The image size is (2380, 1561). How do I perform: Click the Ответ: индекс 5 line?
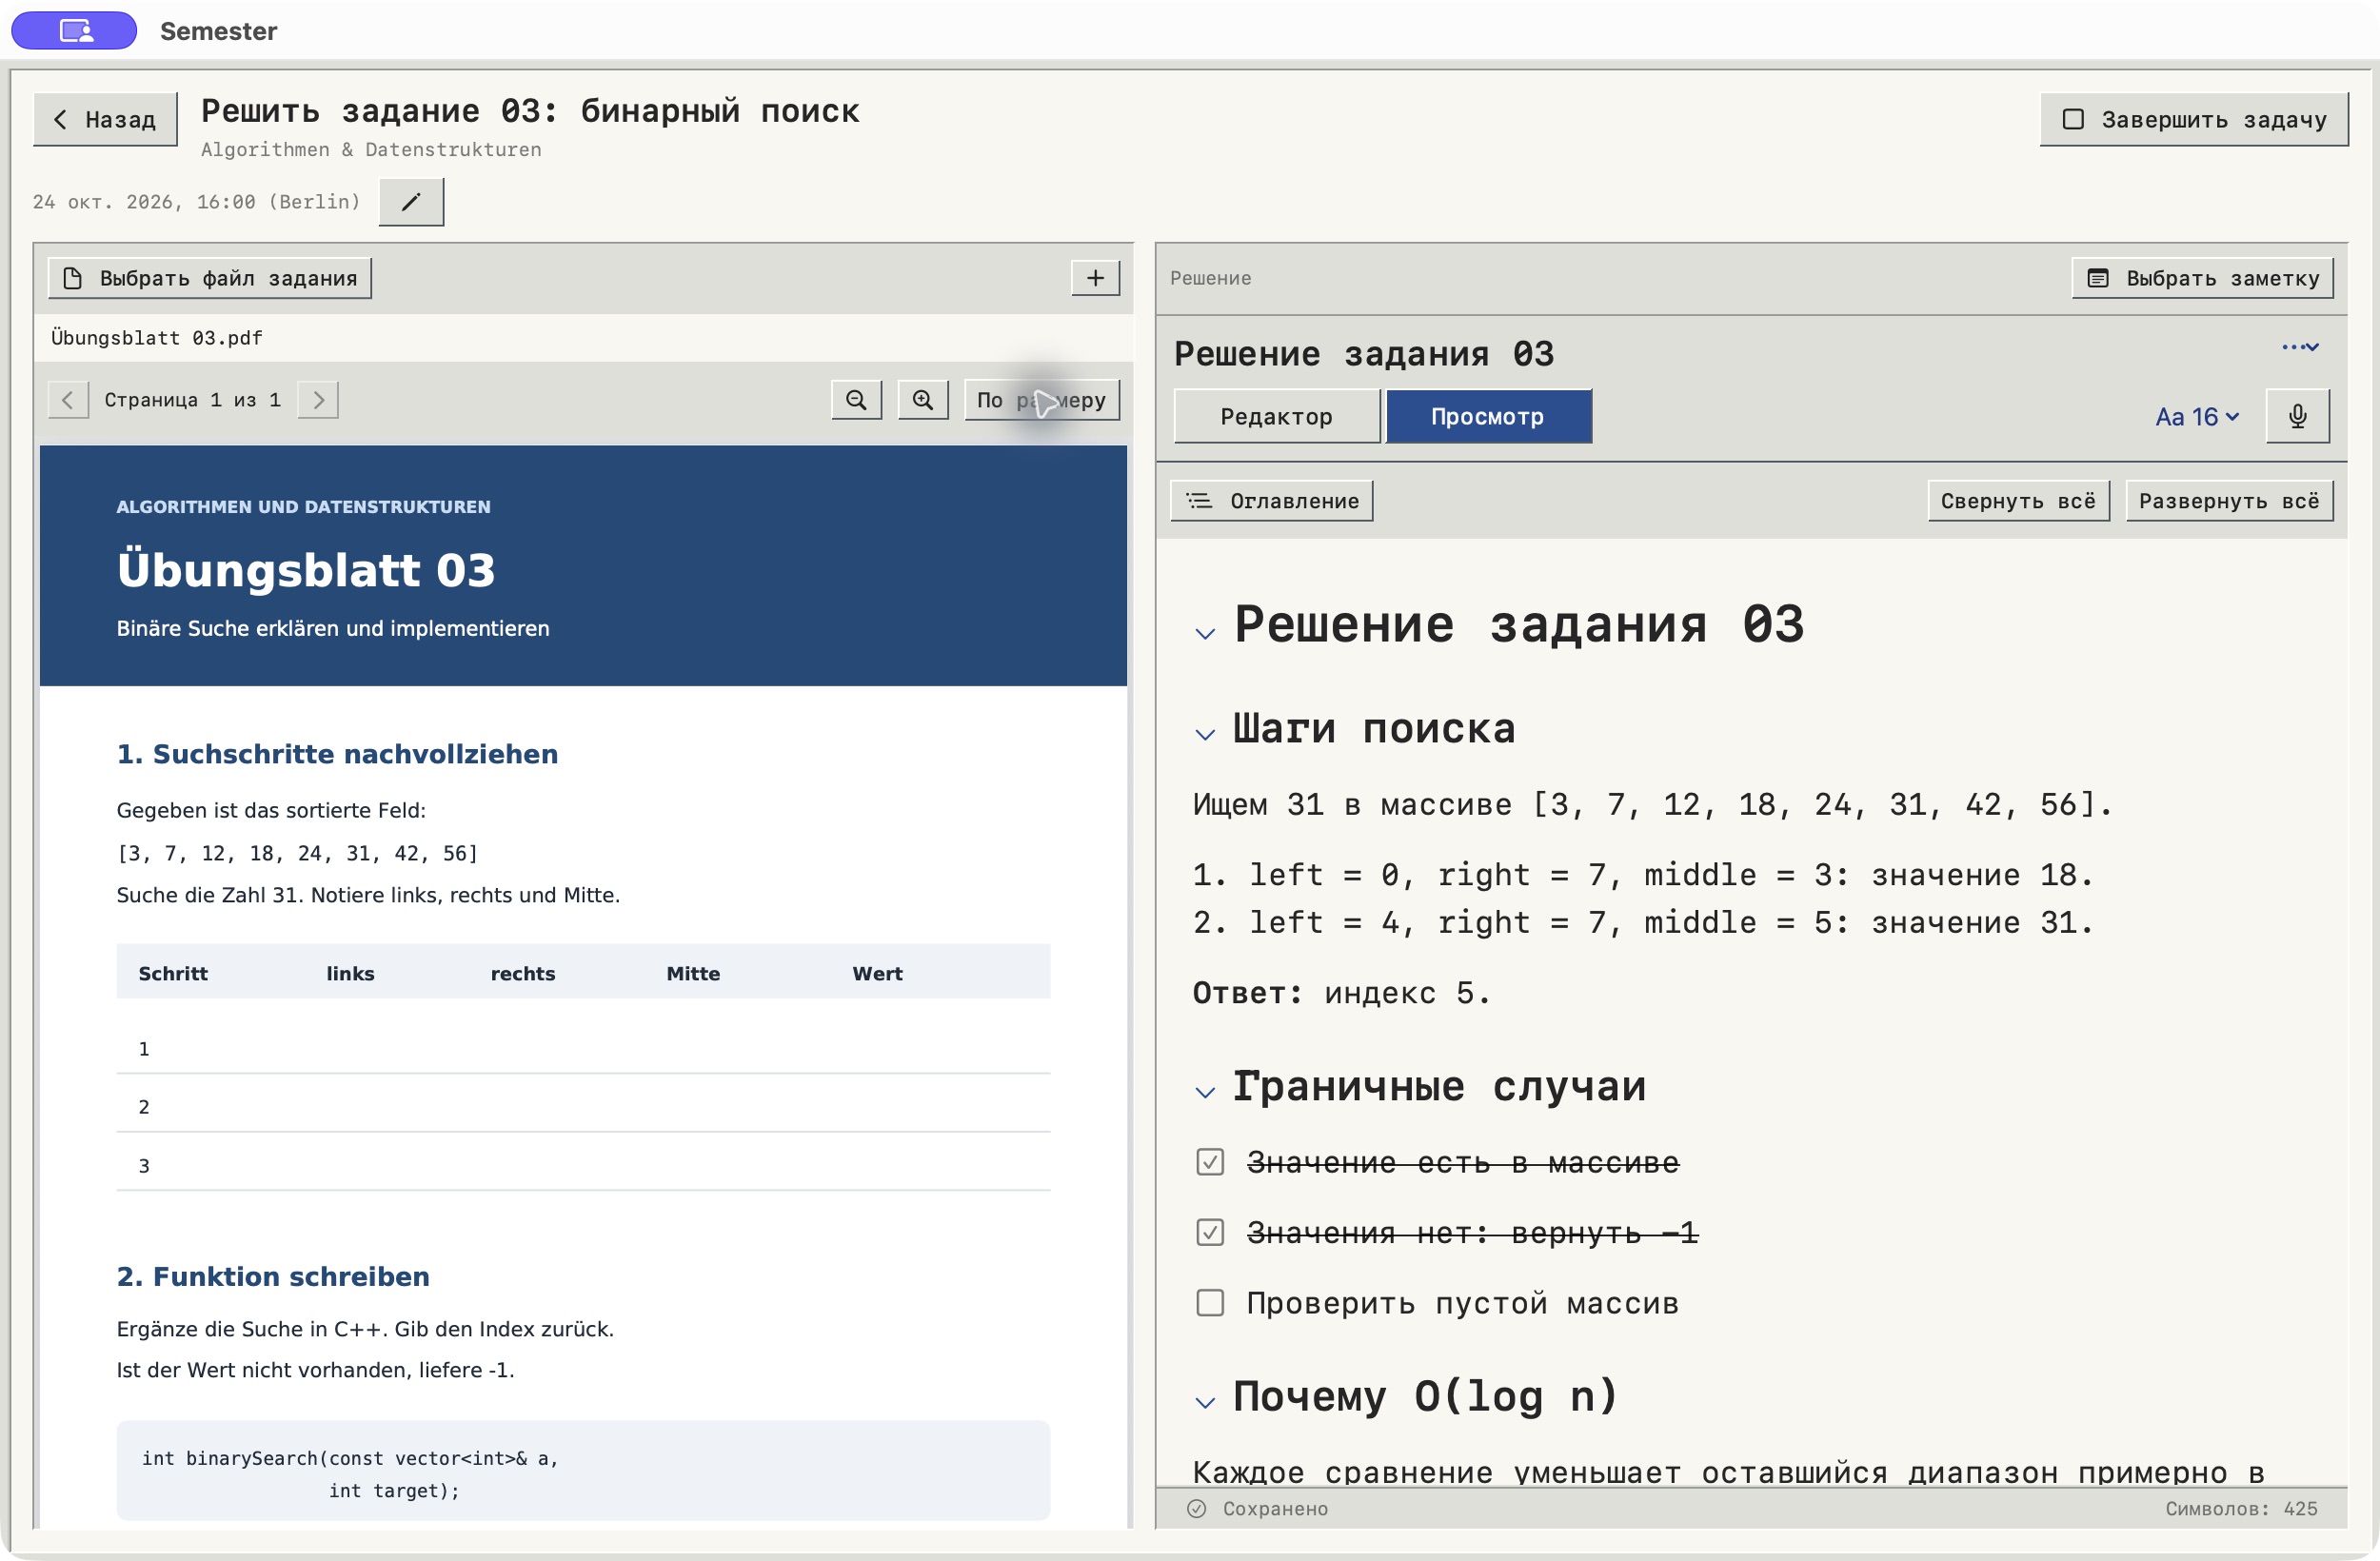[x=1341, y=993]
